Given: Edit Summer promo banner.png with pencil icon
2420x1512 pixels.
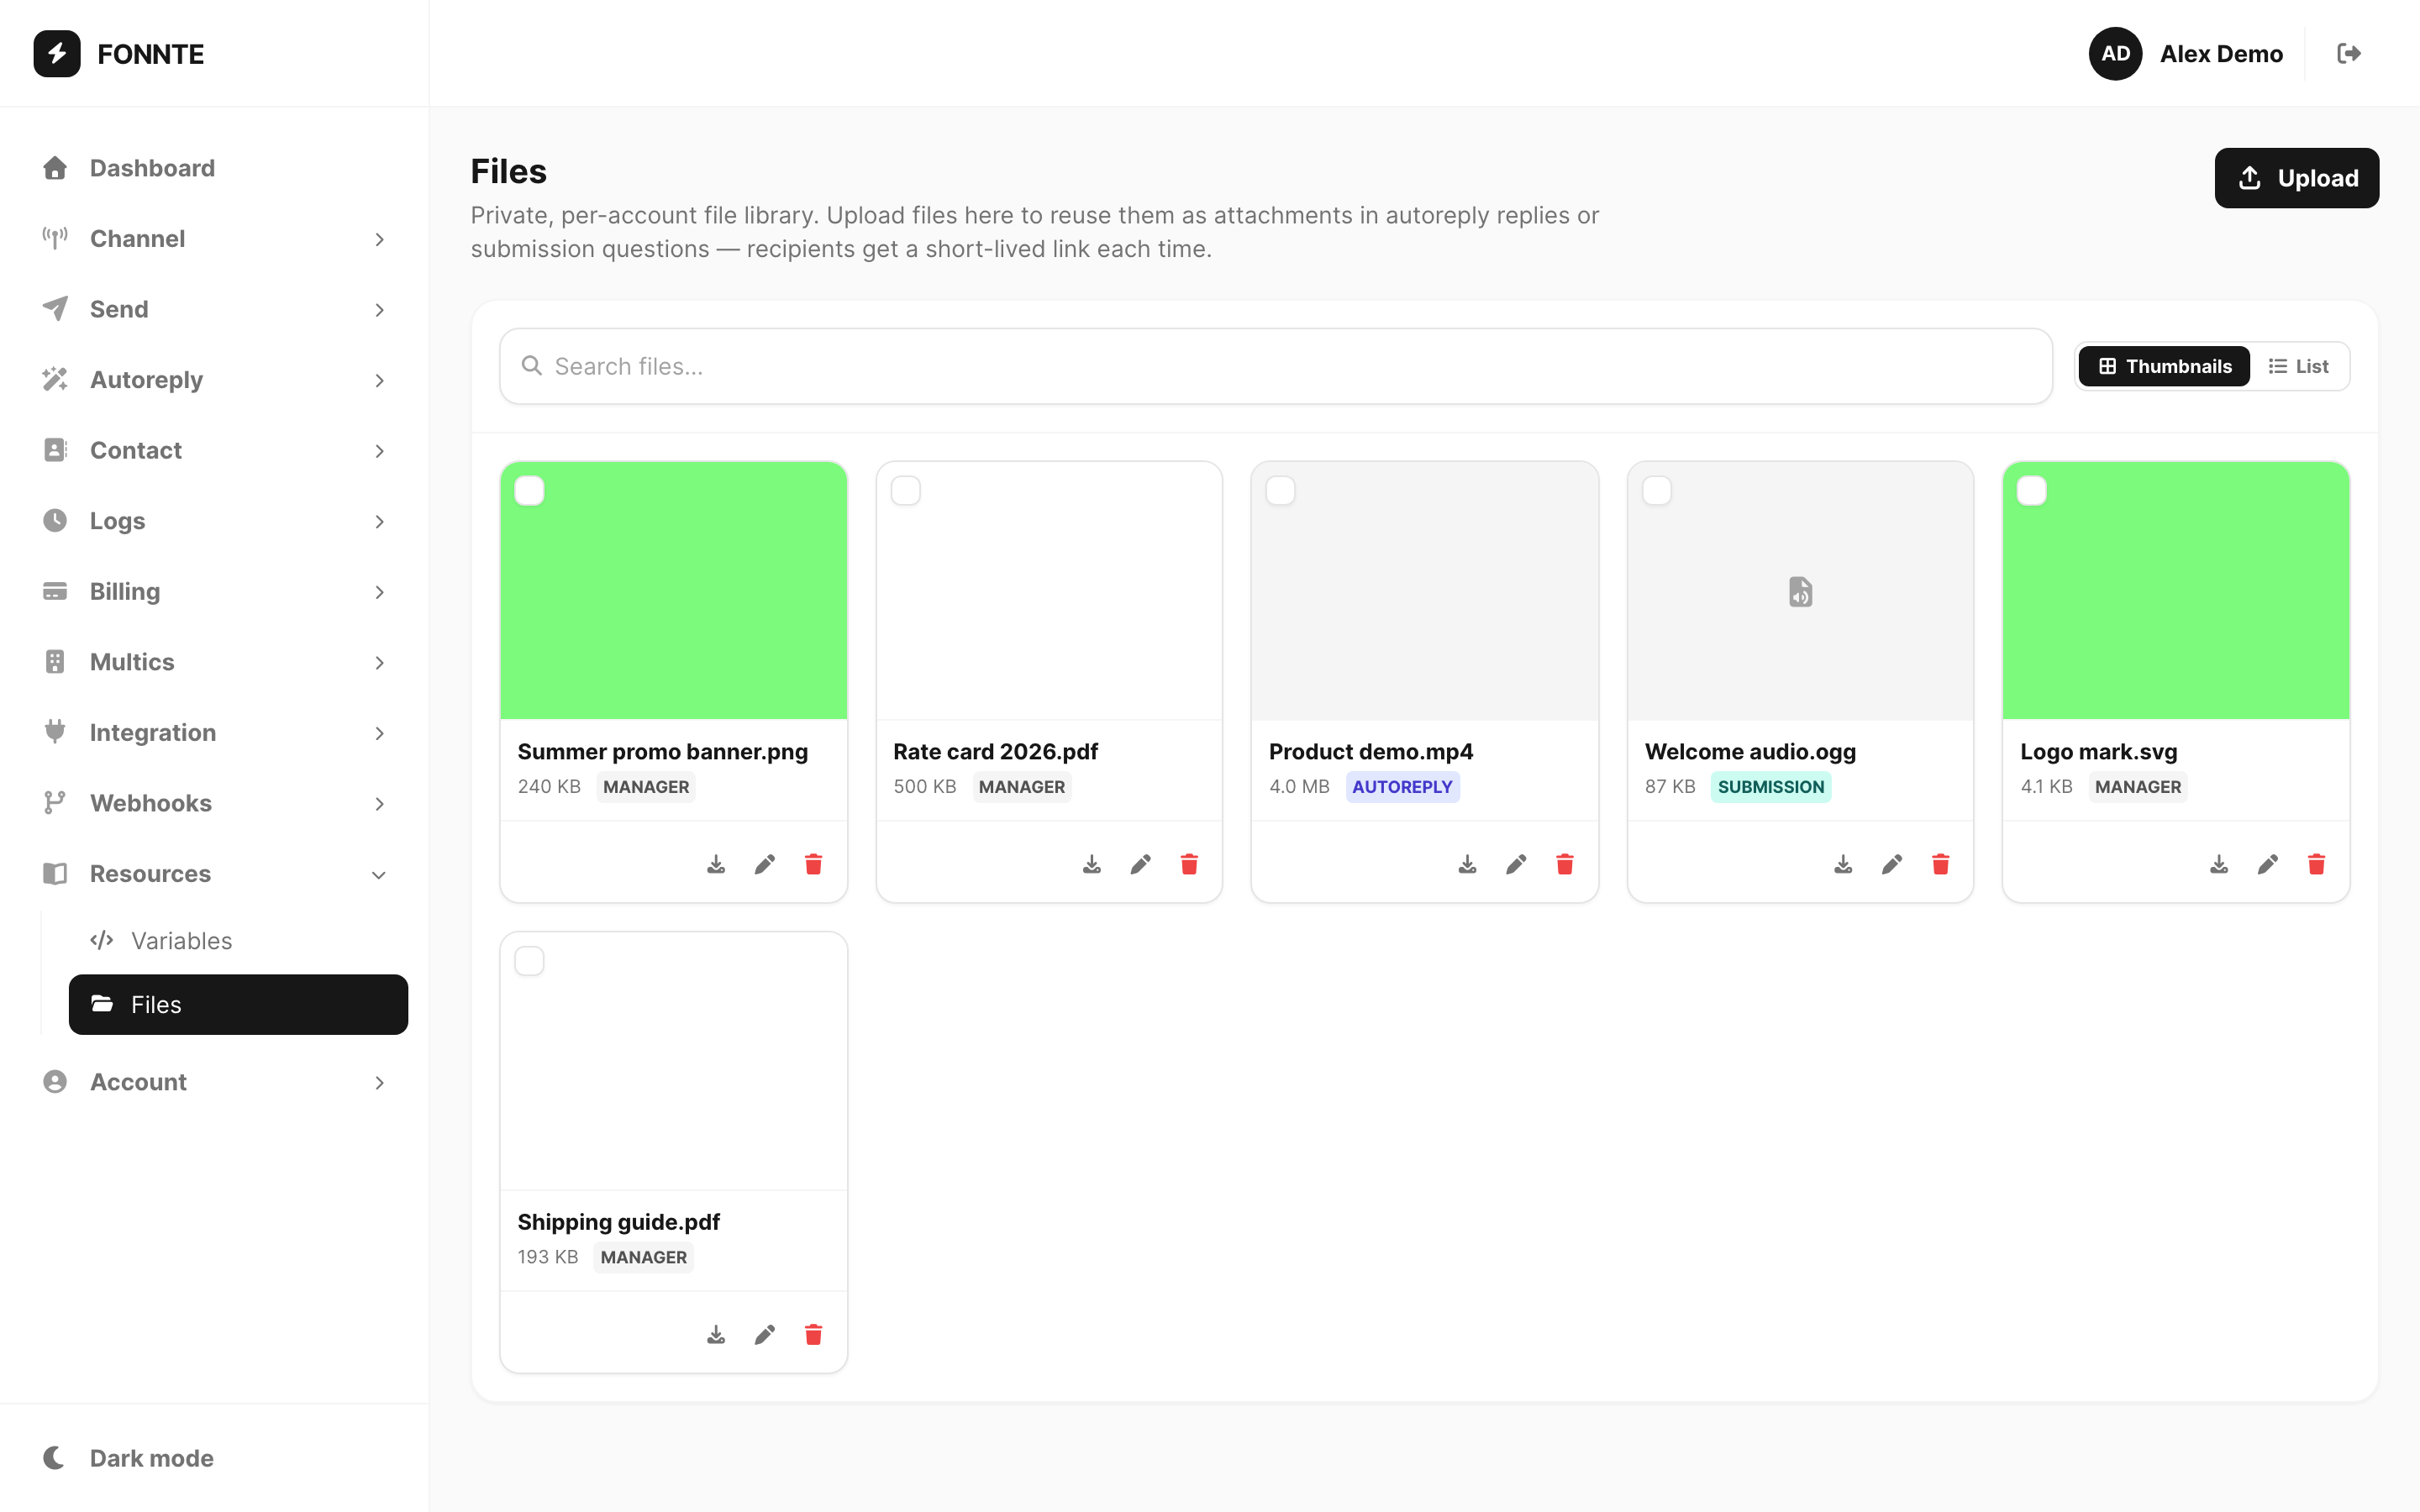Looking at the screenshot, I should pyautogui.click(x=765, y=864).
